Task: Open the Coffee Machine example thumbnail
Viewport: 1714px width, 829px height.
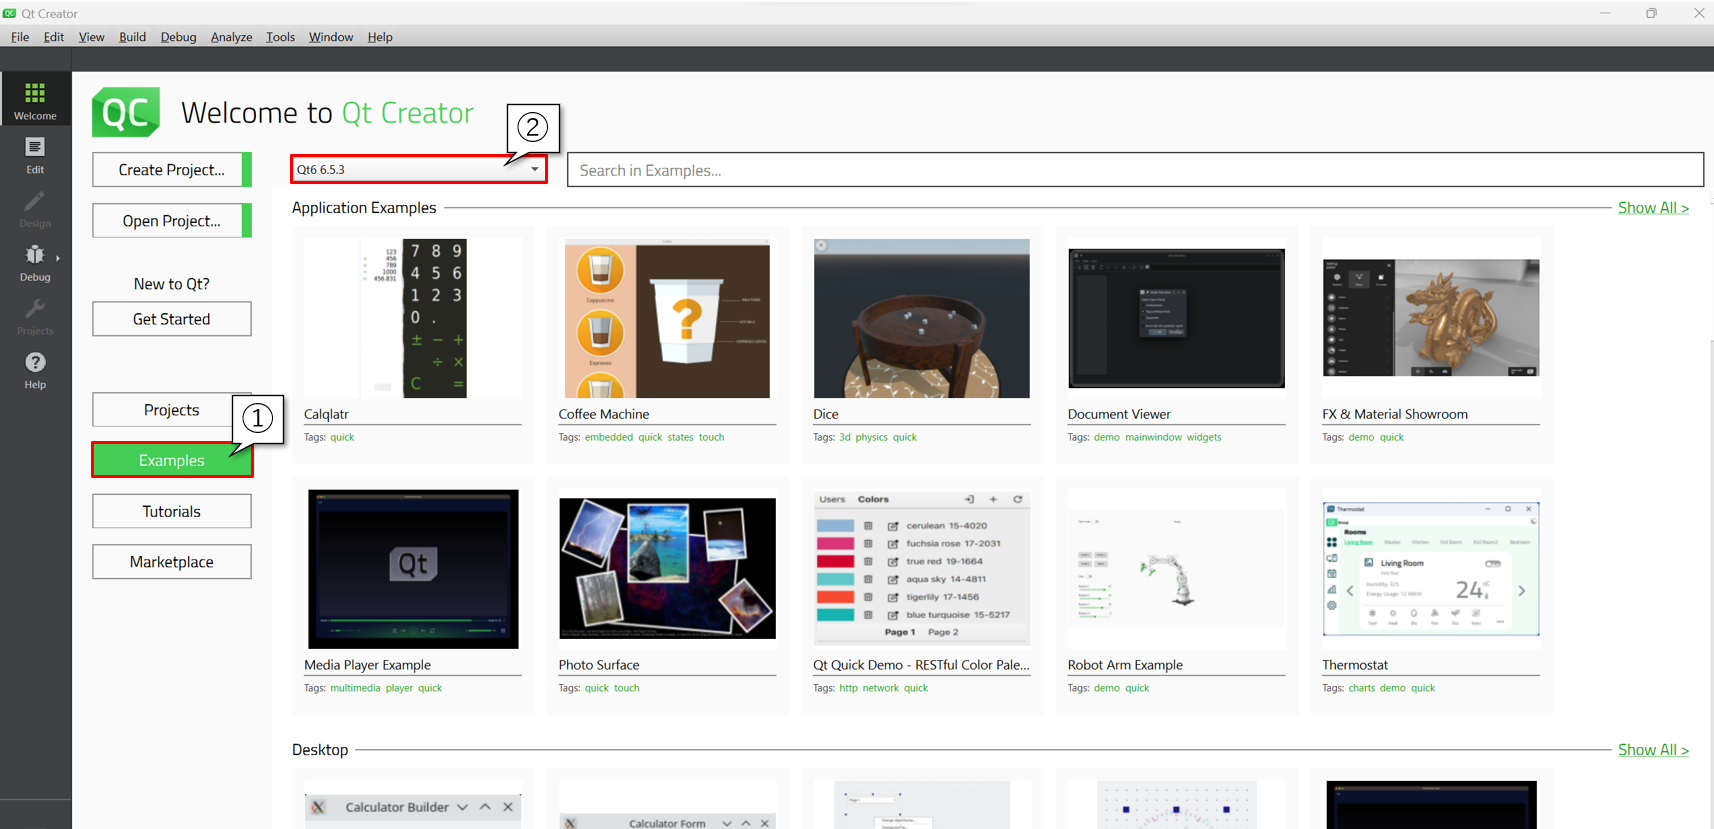Action: tap(667, 318)
